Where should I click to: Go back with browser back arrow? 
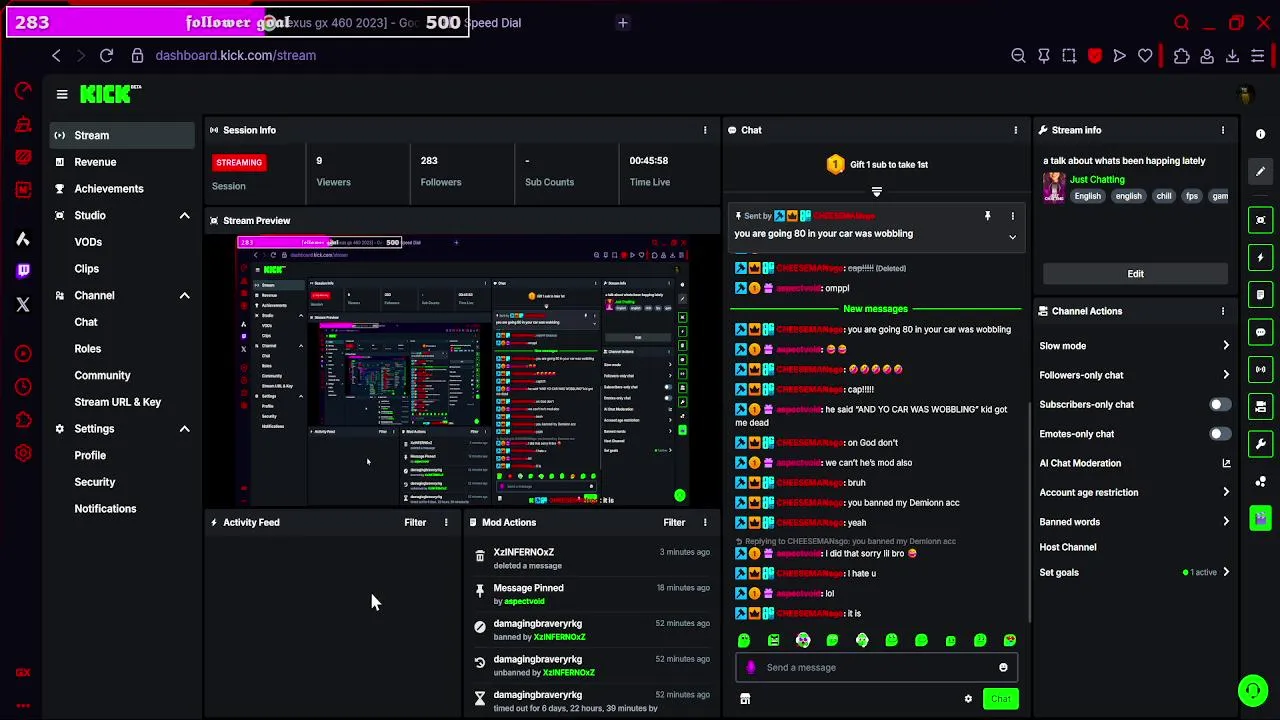point(56,55)
